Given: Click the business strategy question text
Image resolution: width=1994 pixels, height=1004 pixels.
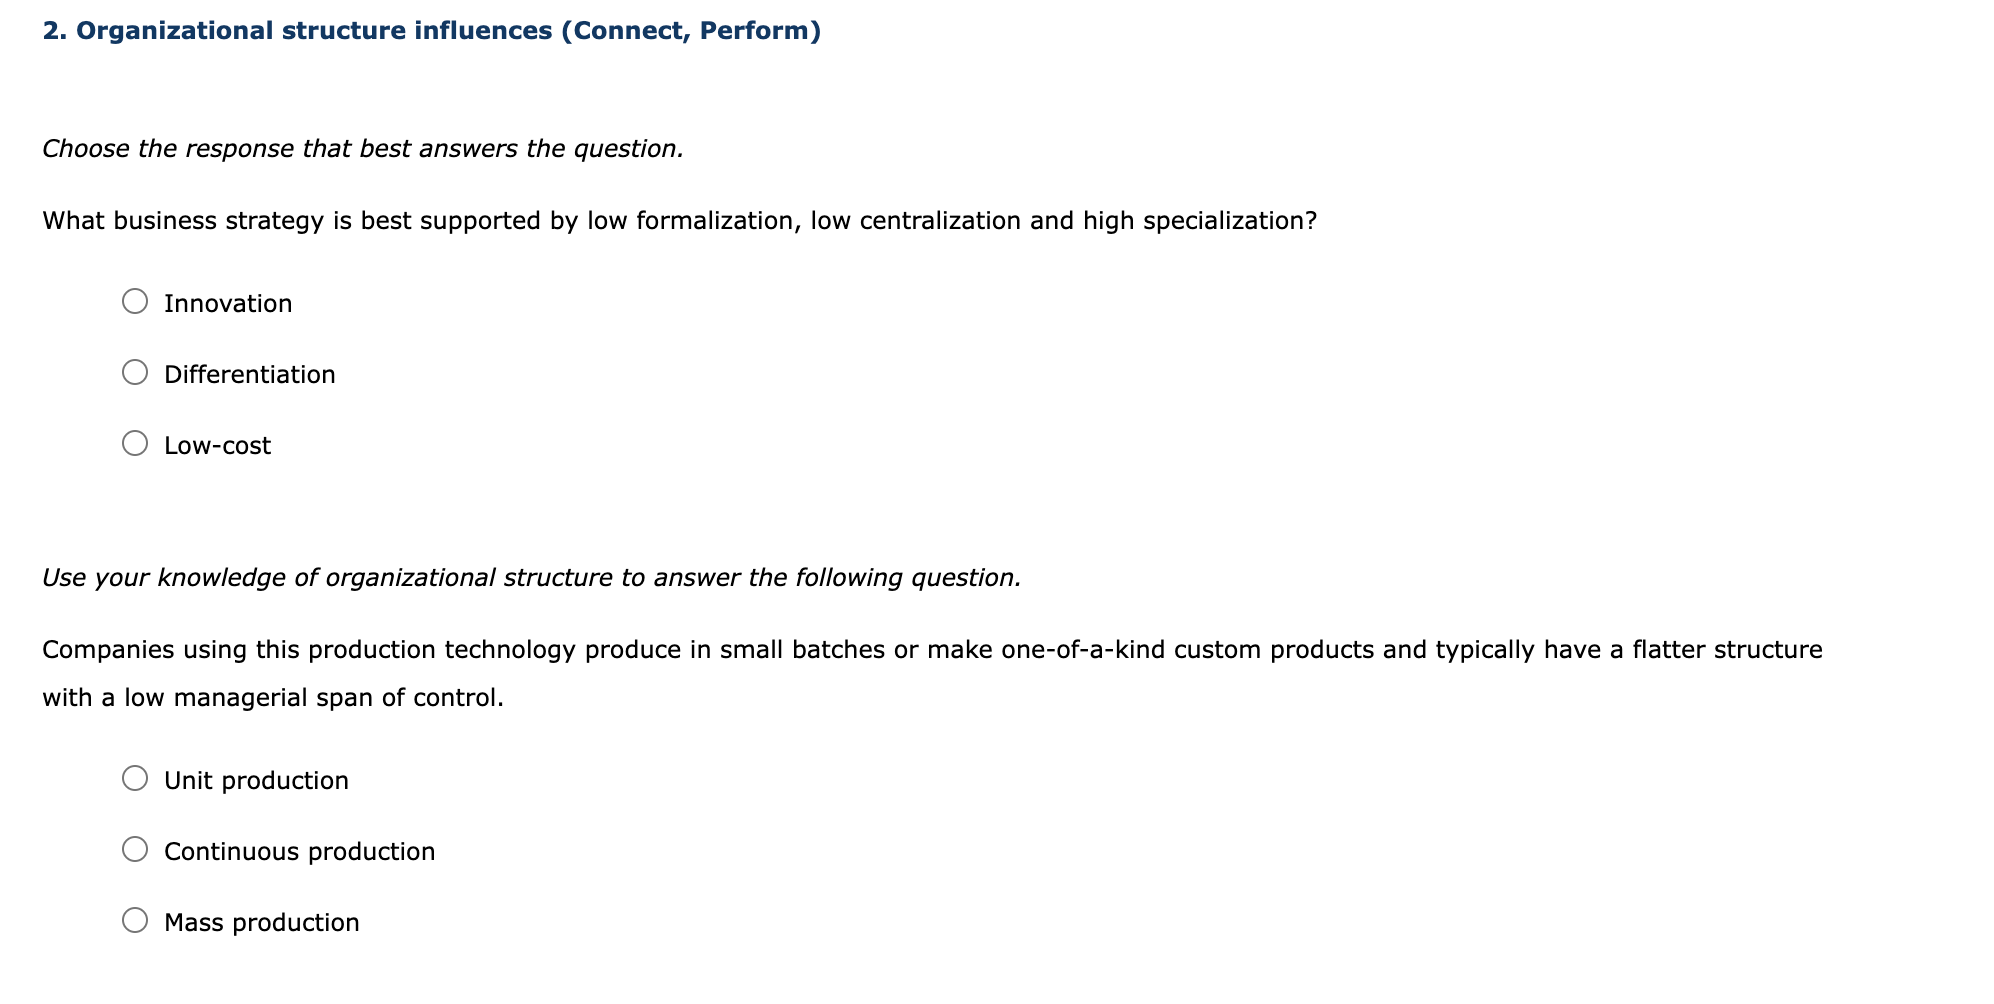Looking at the screenshot, I should [x=679, y=221].
